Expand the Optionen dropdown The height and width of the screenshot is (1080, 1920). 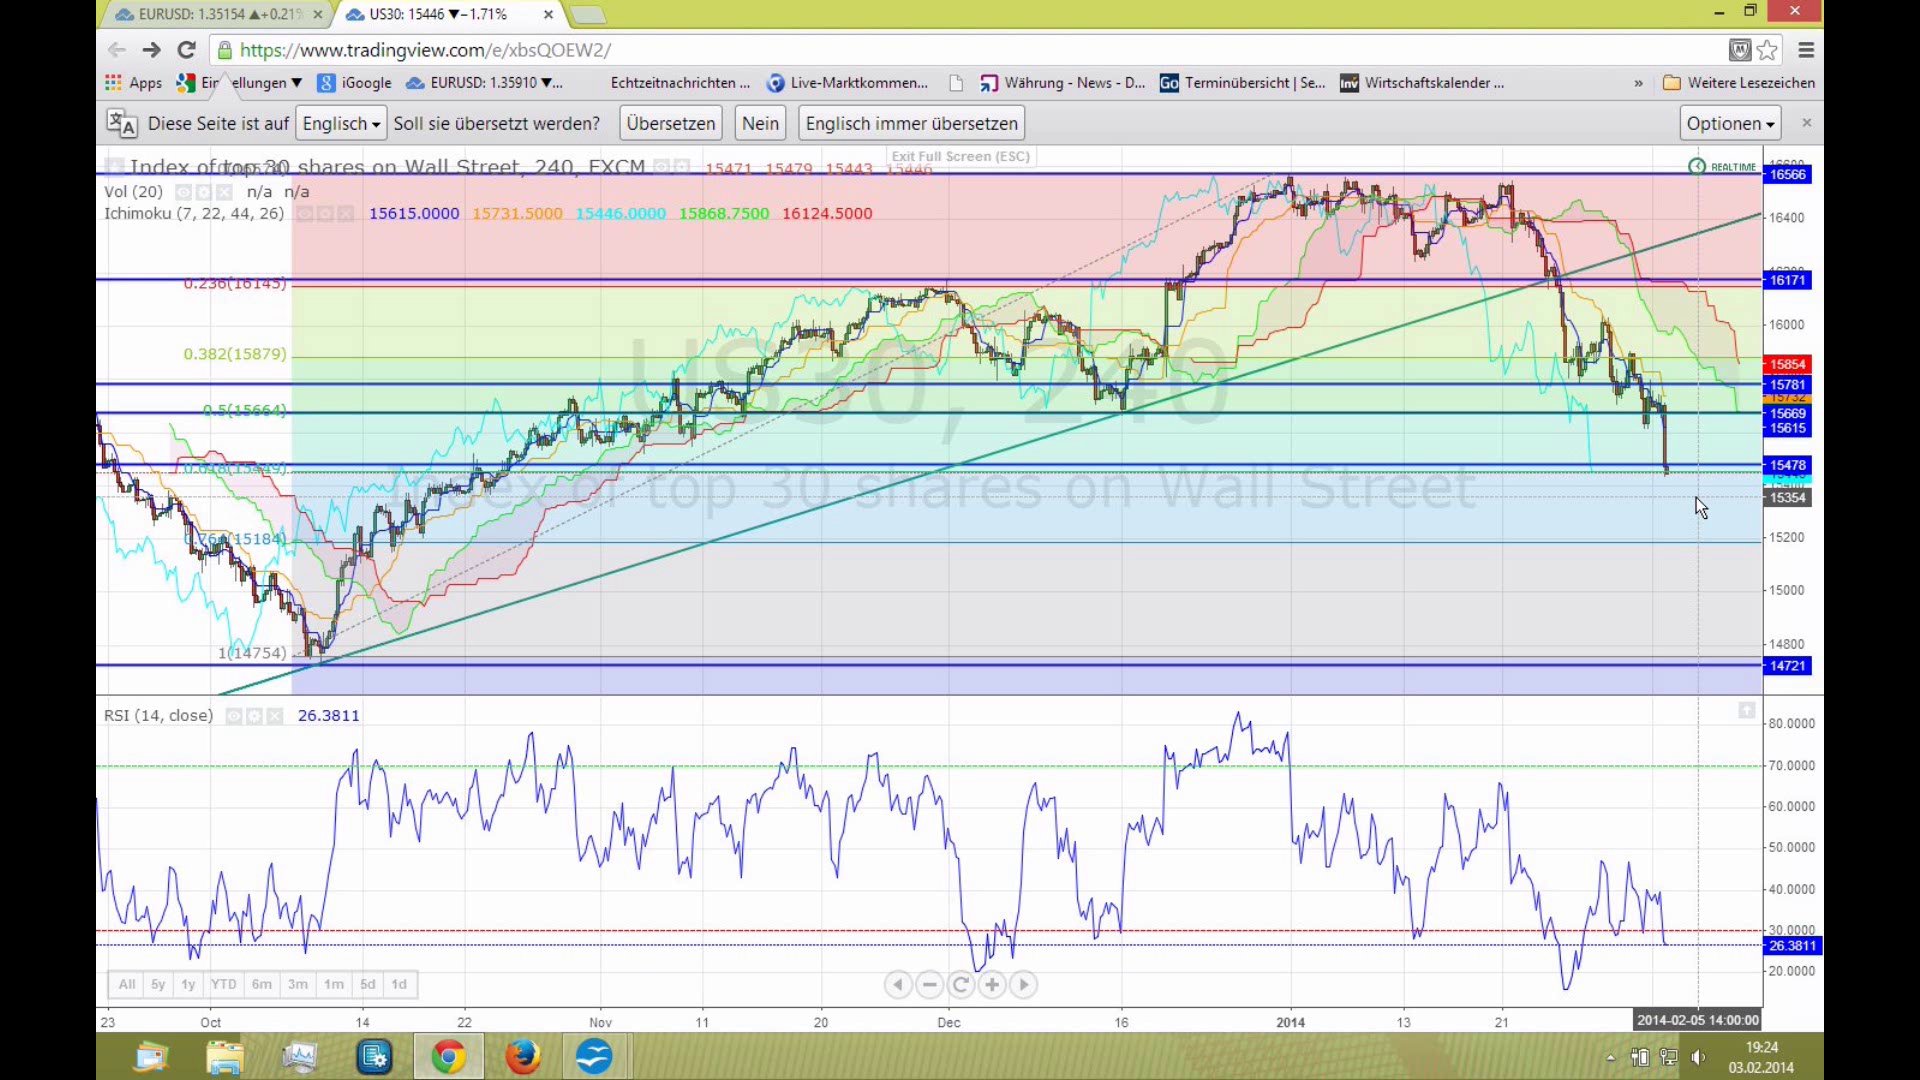[x=1730, y=124]
